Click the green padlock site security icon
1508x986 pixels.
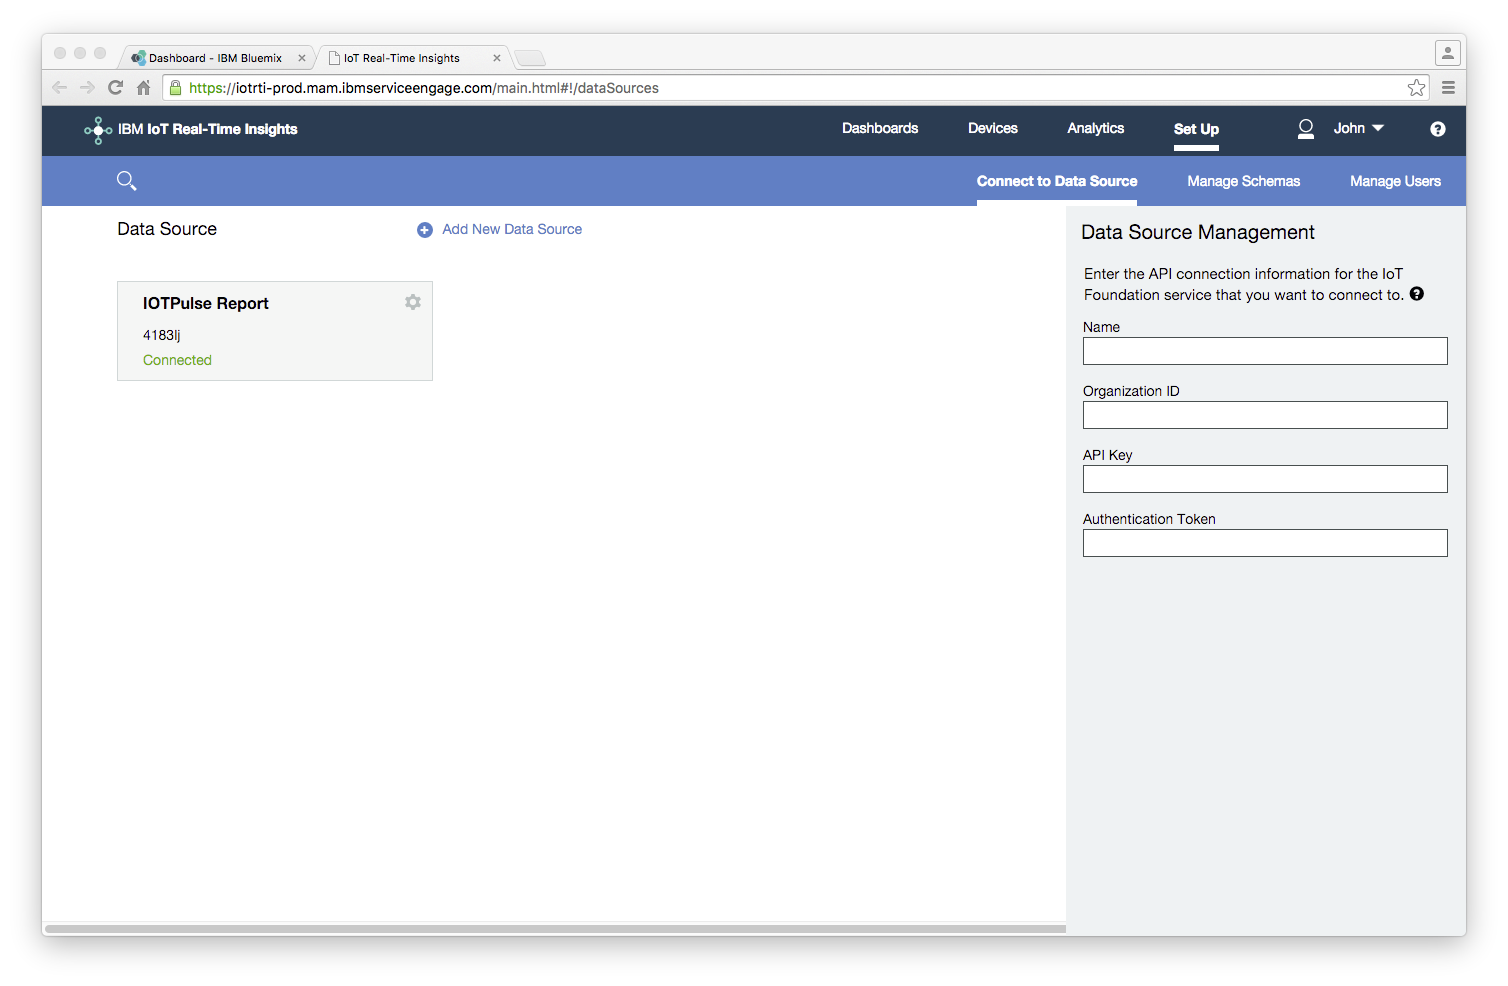(x=176, y=88)
